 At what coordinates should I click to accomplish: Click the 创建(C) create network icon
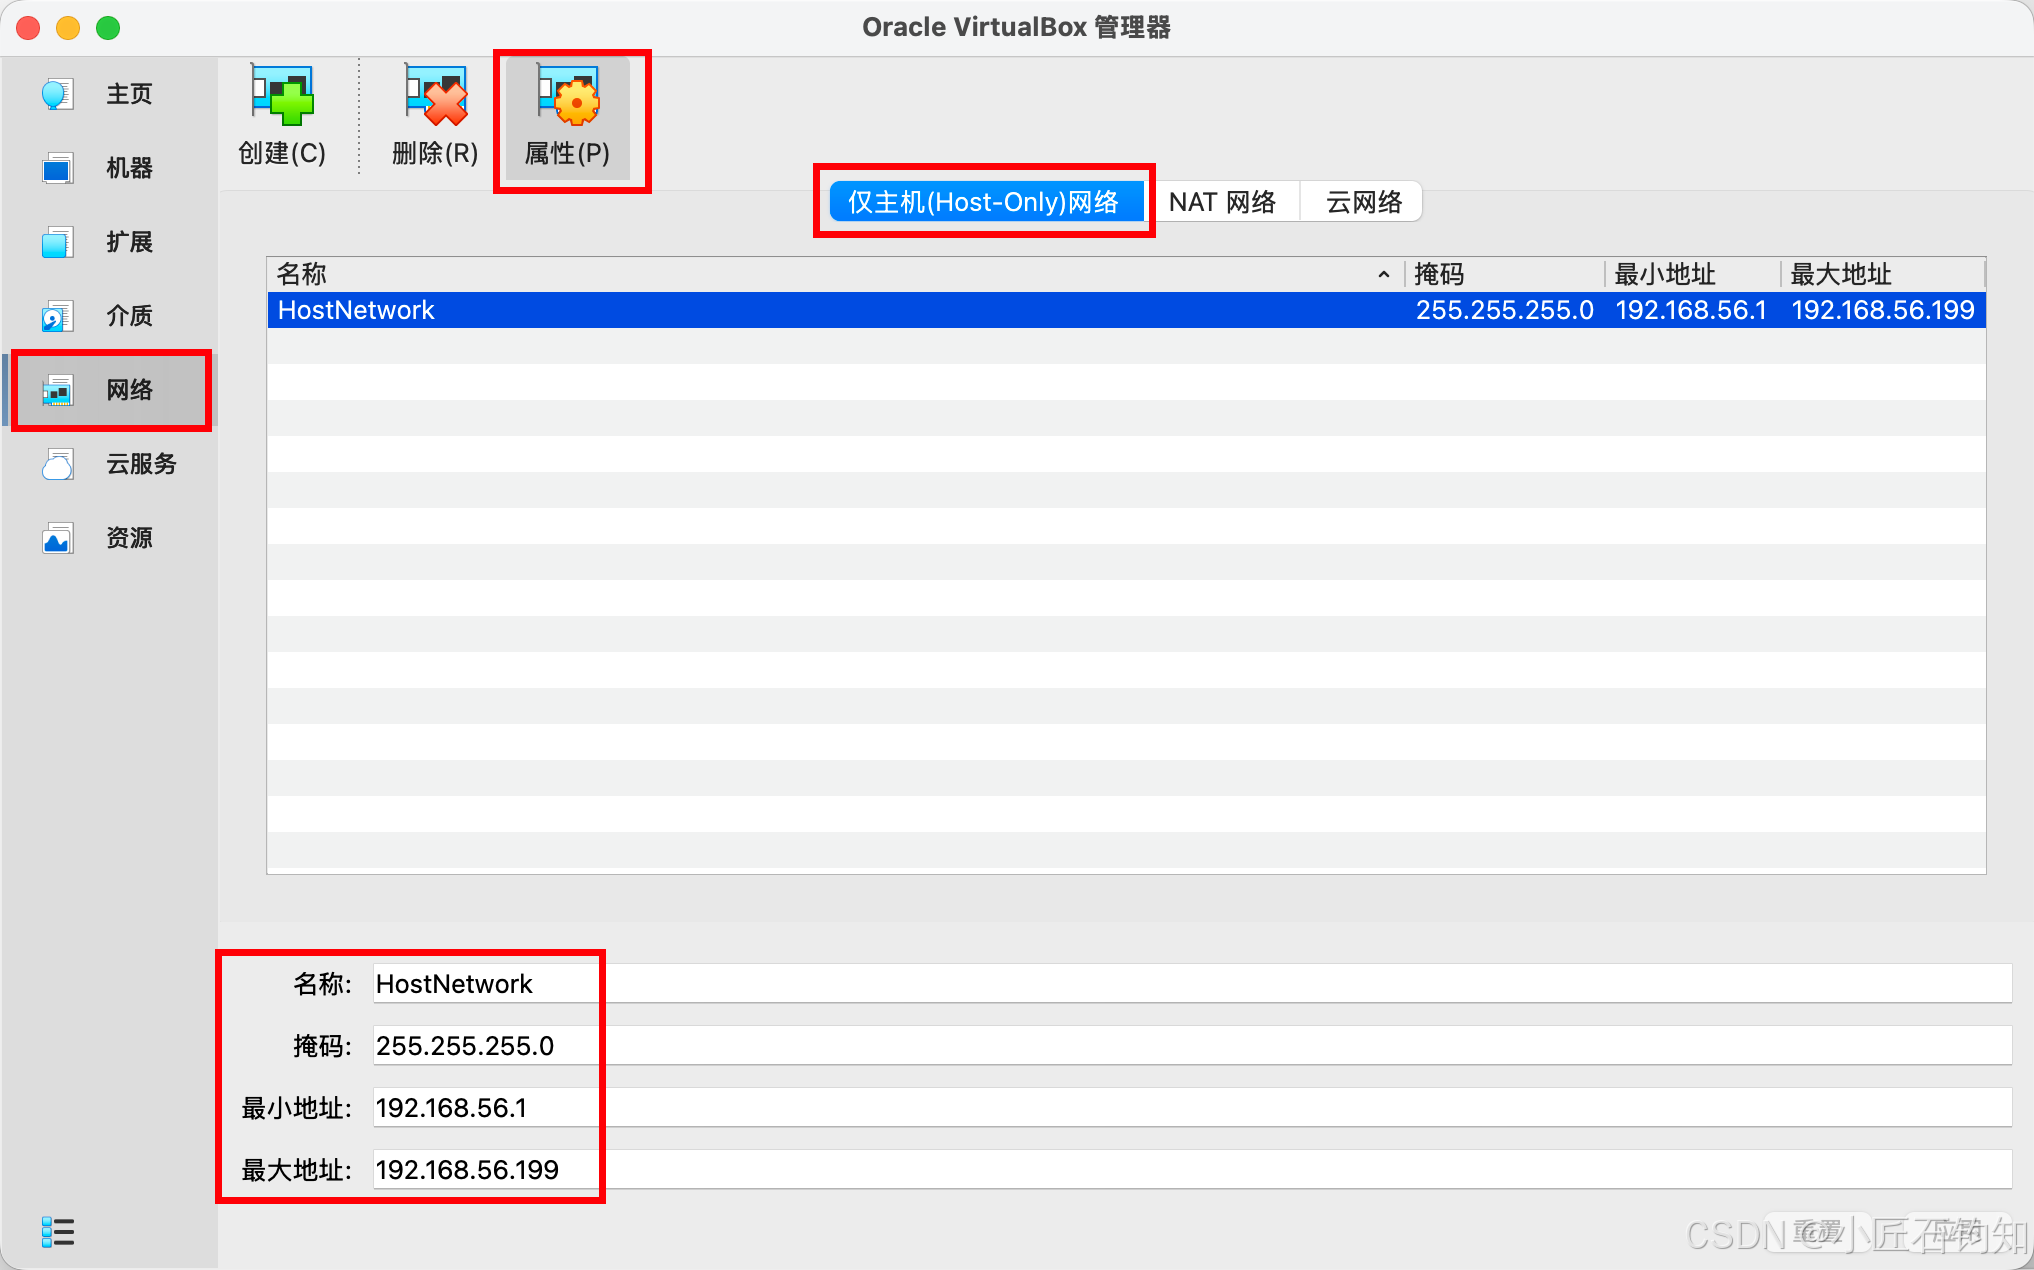[282, 96]
